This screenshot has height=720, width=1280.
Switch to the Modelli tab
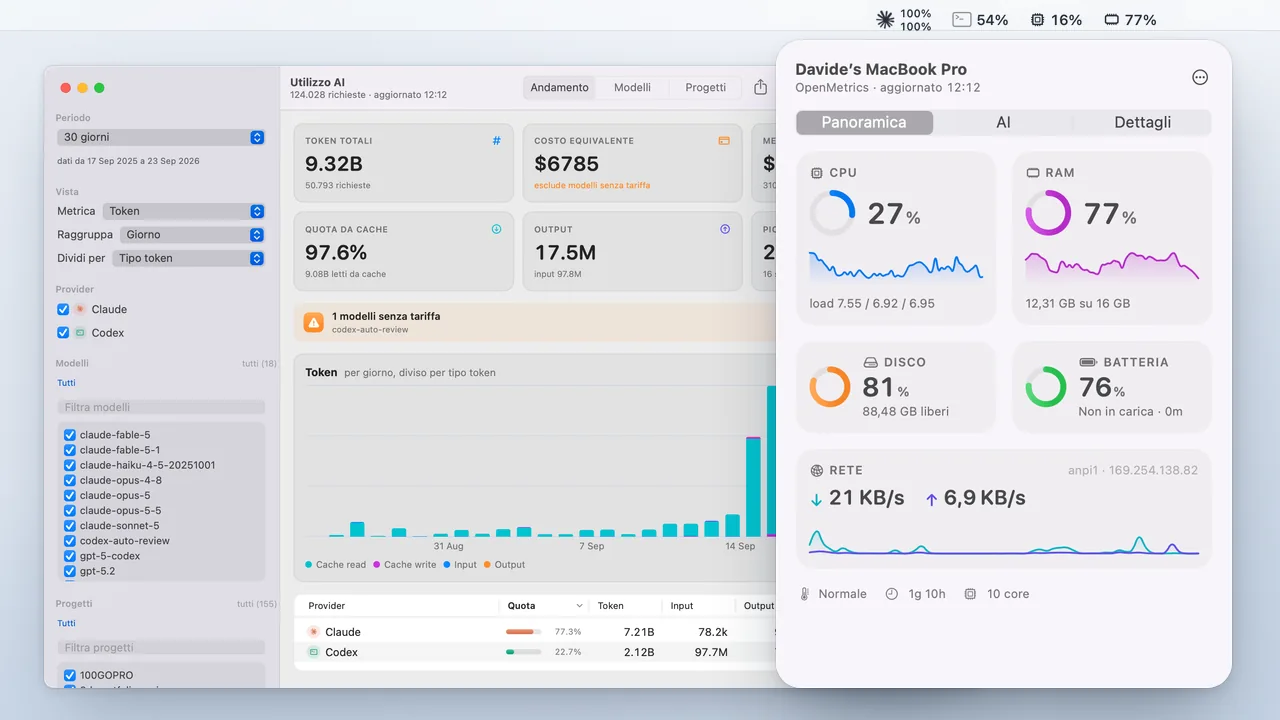point(632,88)
